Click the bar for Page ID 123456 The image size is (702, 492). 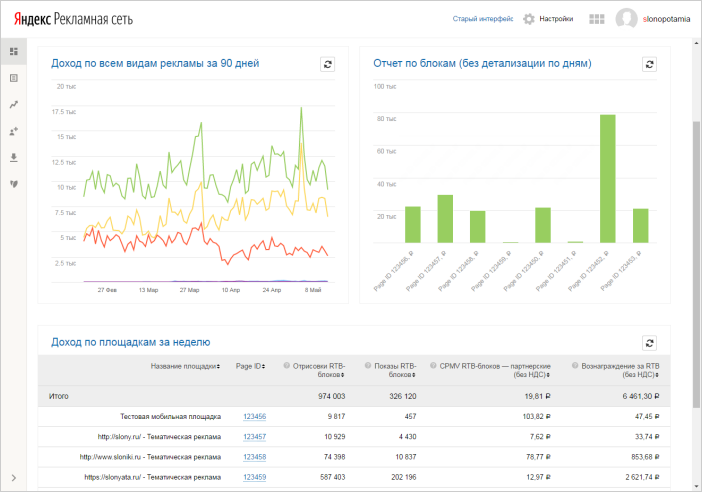(x=413, y=225)
